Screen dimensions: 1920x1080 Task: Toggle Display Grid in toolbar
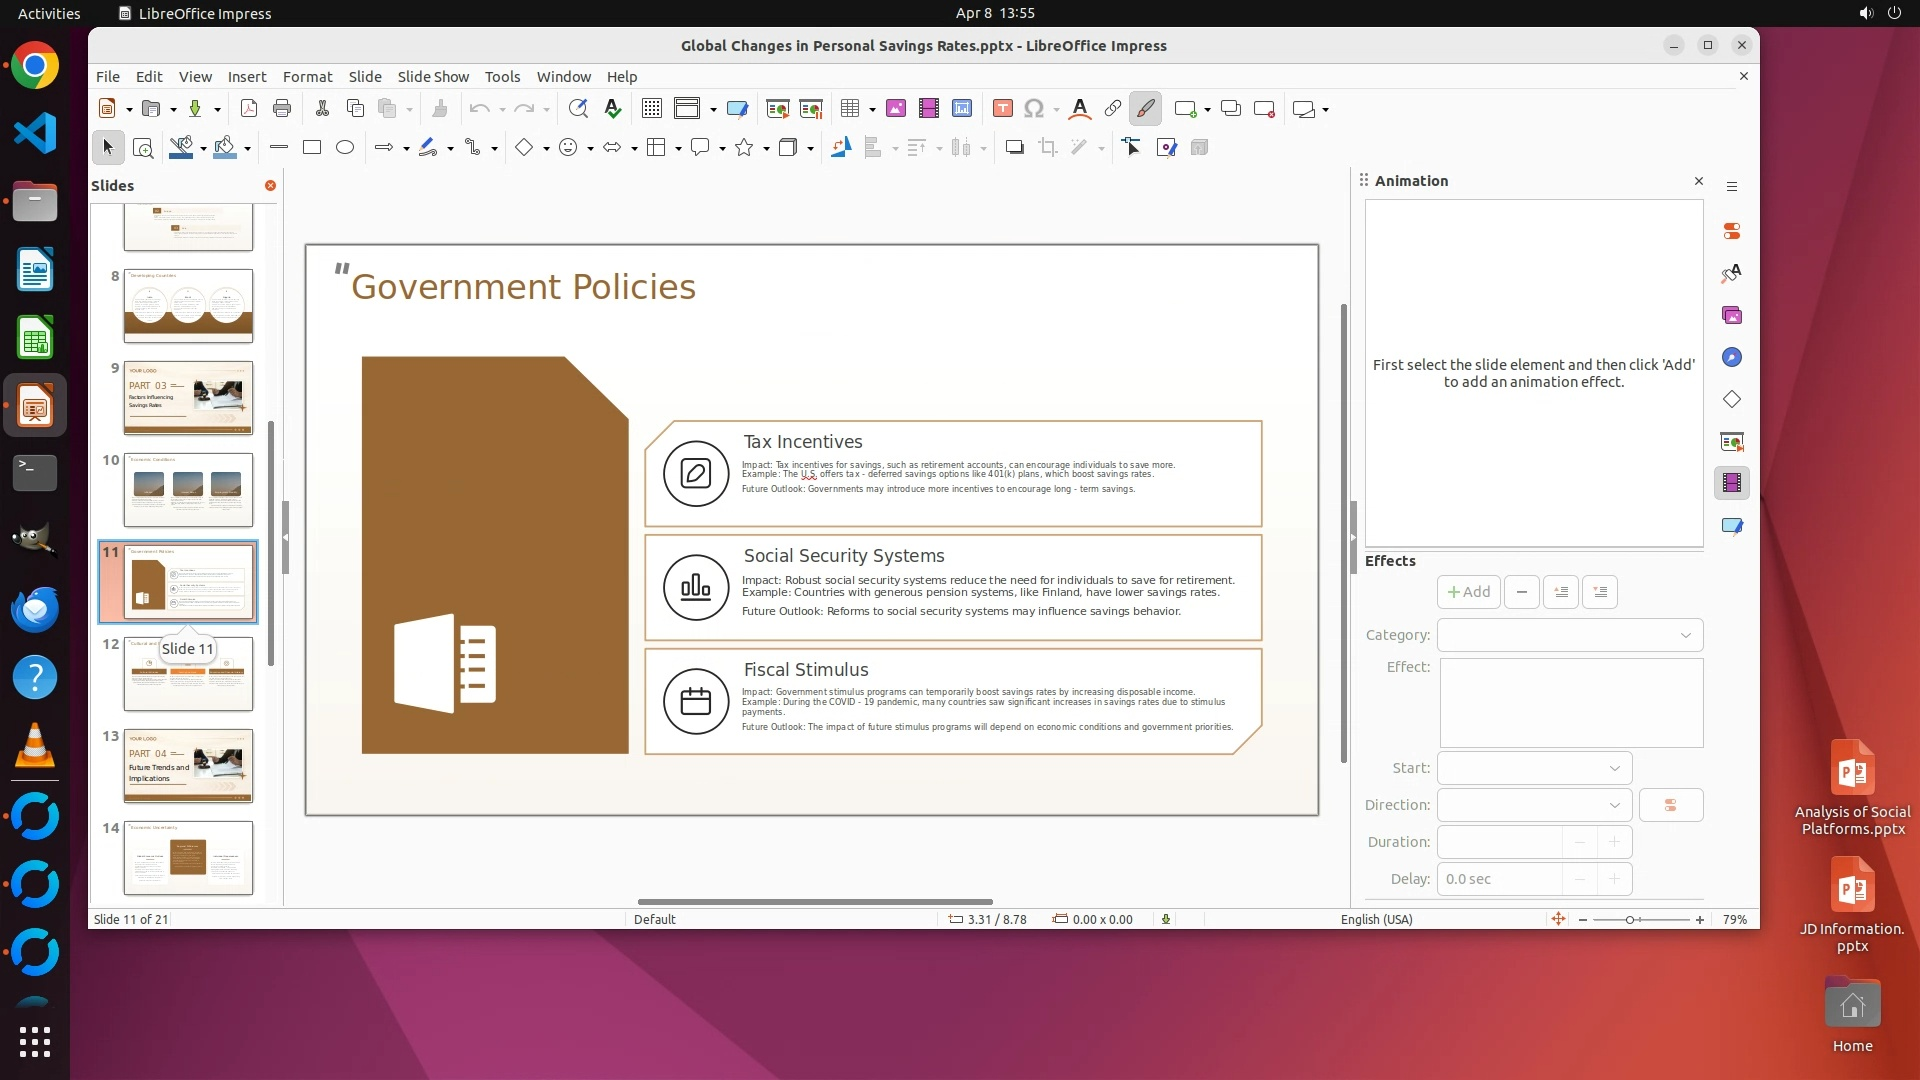(652, 109)
